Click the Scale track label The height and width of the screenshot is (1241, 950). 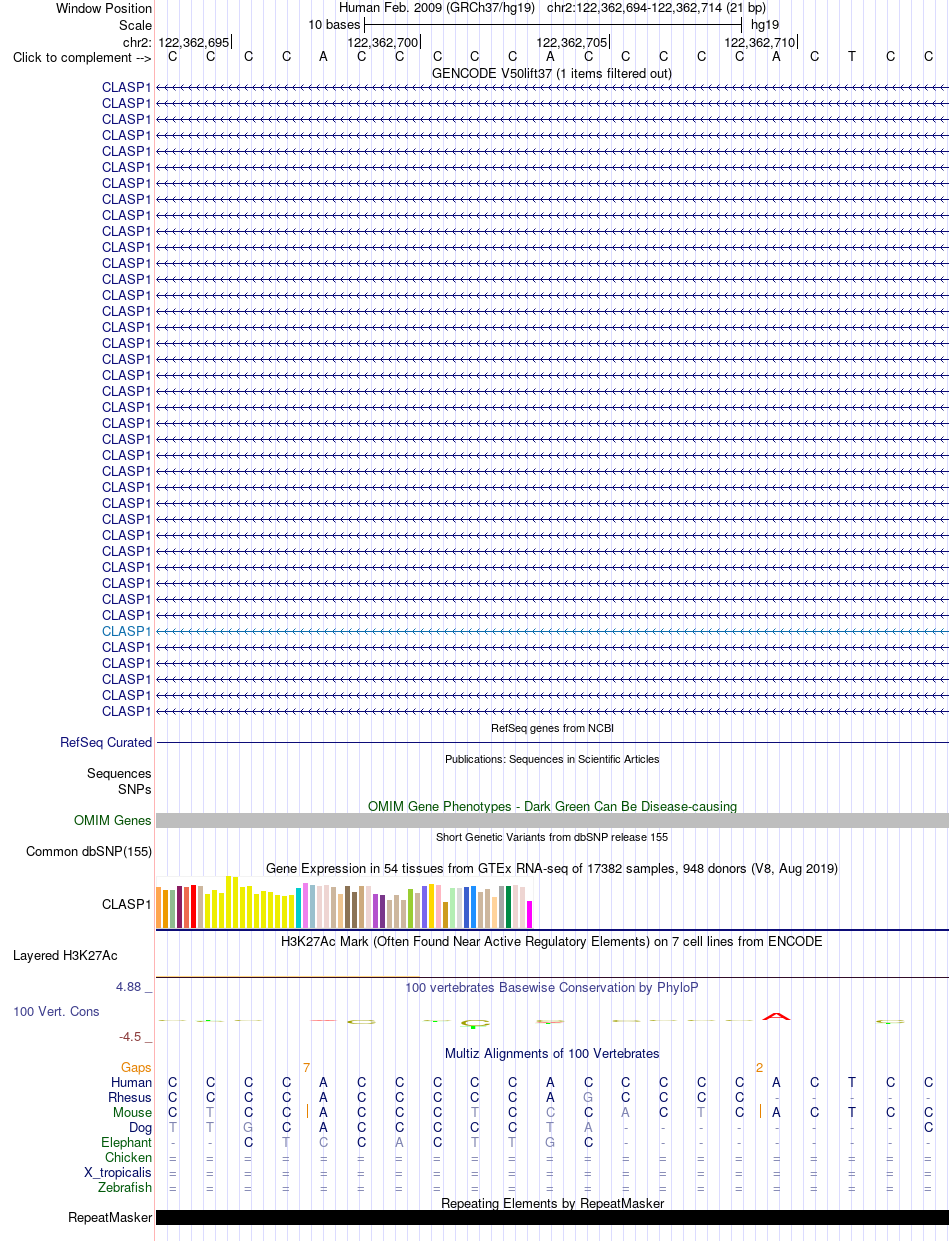[135, 25]
